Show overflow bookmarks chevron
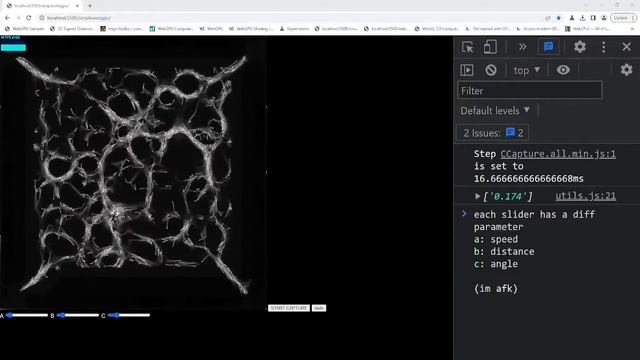Image resolution: width=640 pixels, height=360 pixels. pyautogui.click(x=632, y=29)
